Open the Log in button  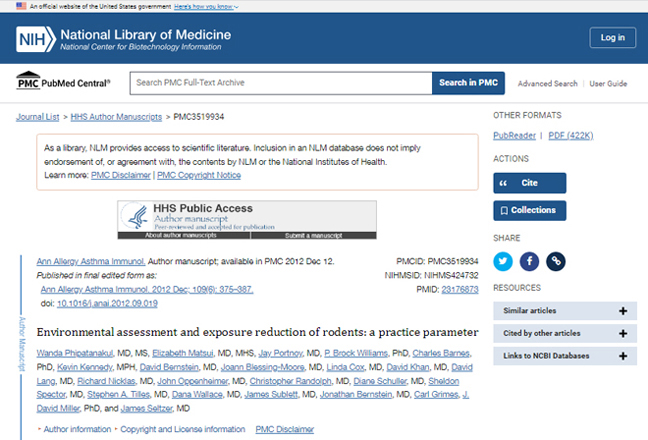tap(613, 38)
